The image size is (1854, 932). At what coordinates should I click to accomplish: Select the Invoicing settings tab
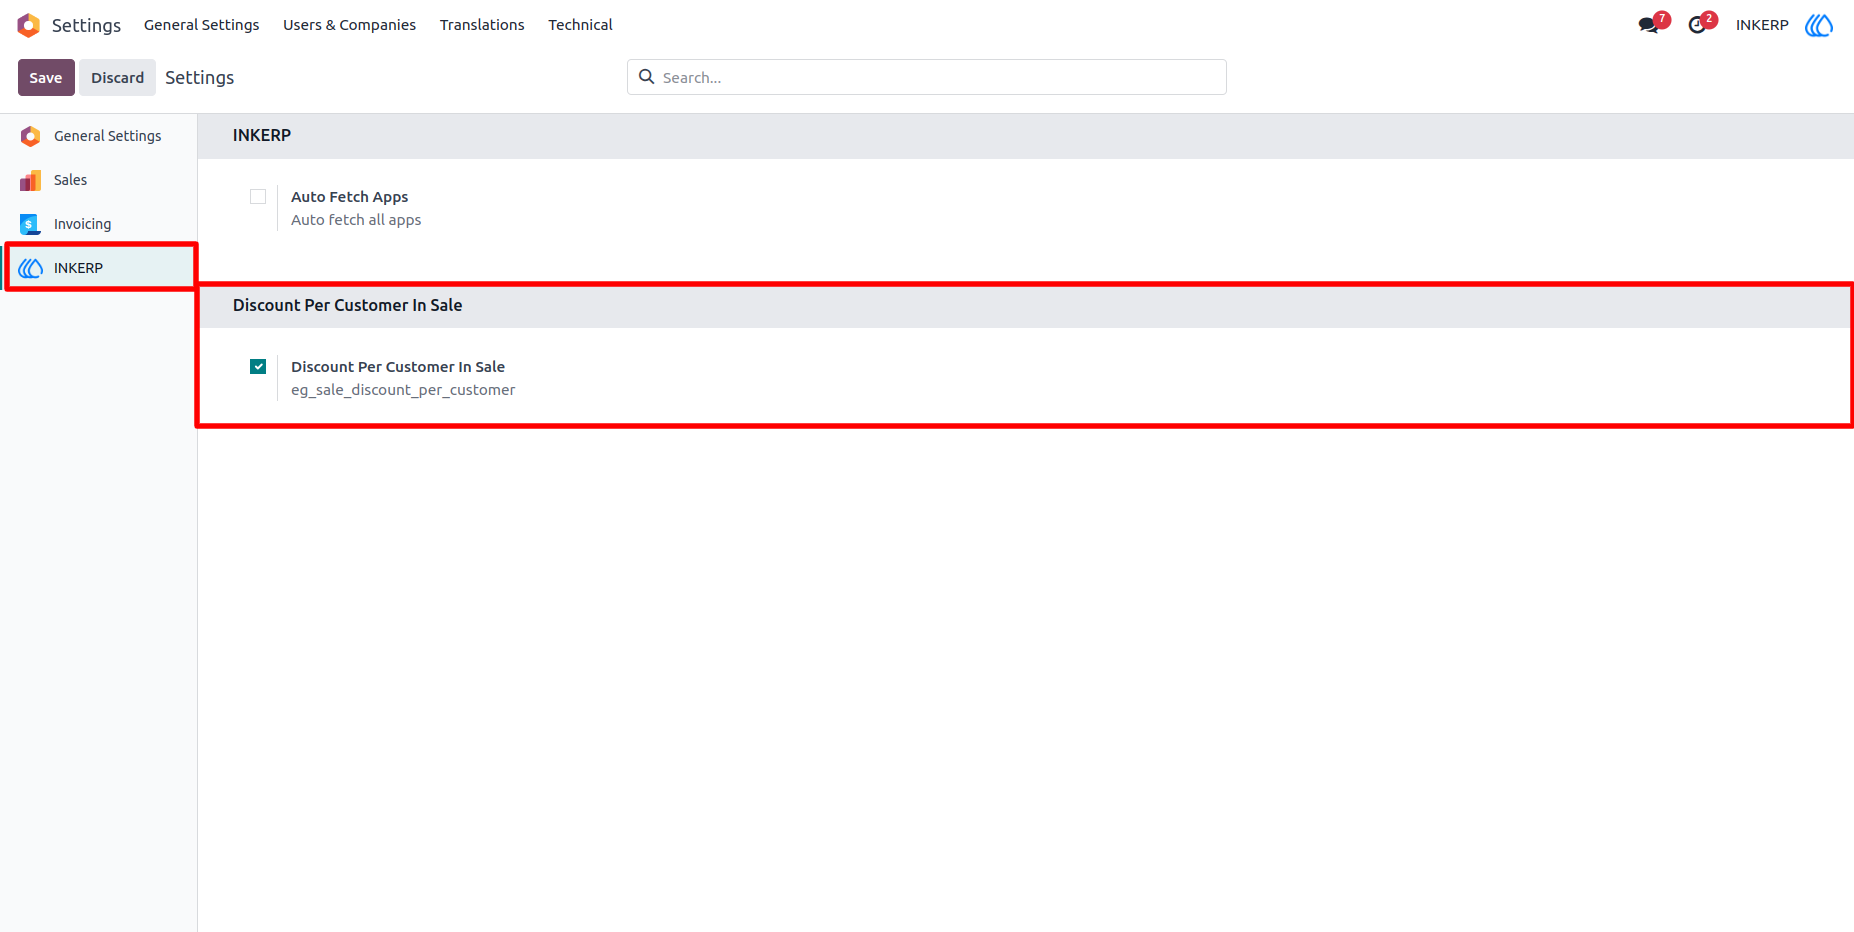[x=99, y=224]
